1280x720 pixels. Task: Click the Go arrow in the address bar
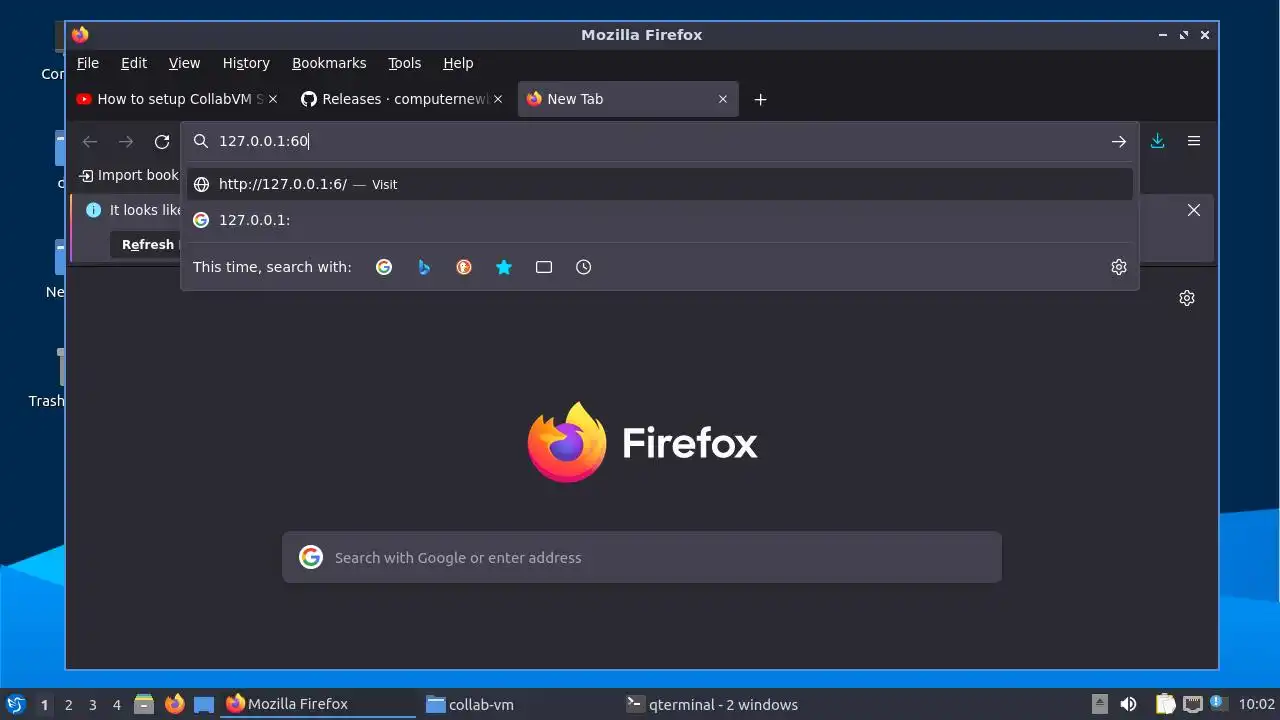pos(1119,141)
